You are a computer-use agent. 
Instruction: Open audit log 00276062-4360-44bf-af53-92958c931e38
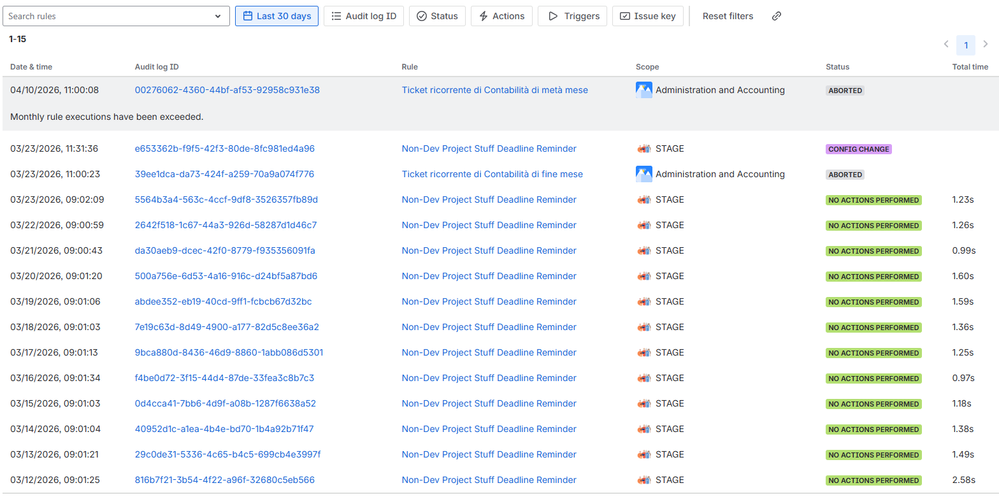[x=227, y=90]
